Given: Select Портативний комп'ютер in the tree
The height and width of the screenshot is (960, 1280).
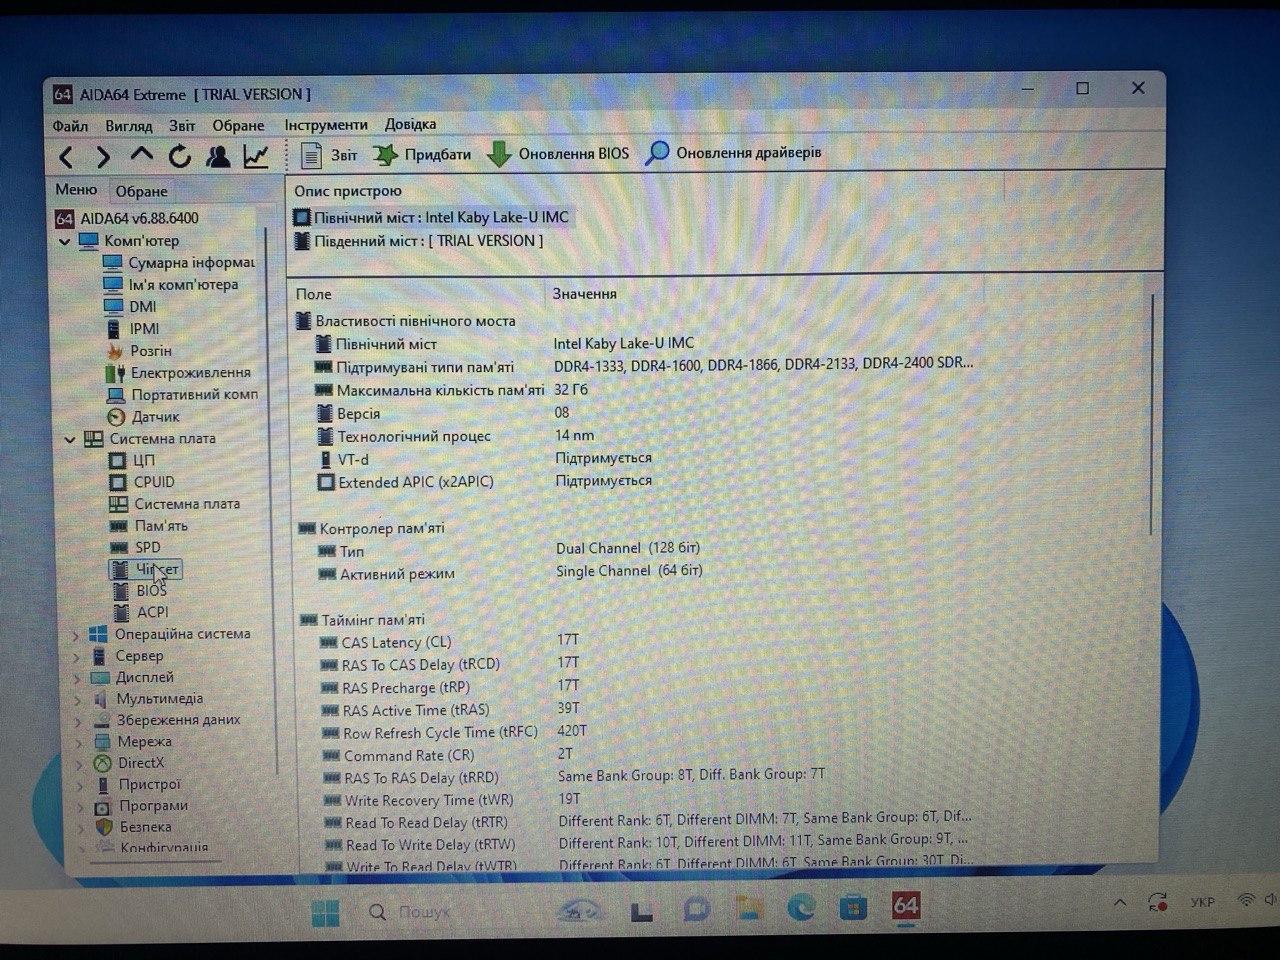Looking at the screenshot, I should 181,395.
